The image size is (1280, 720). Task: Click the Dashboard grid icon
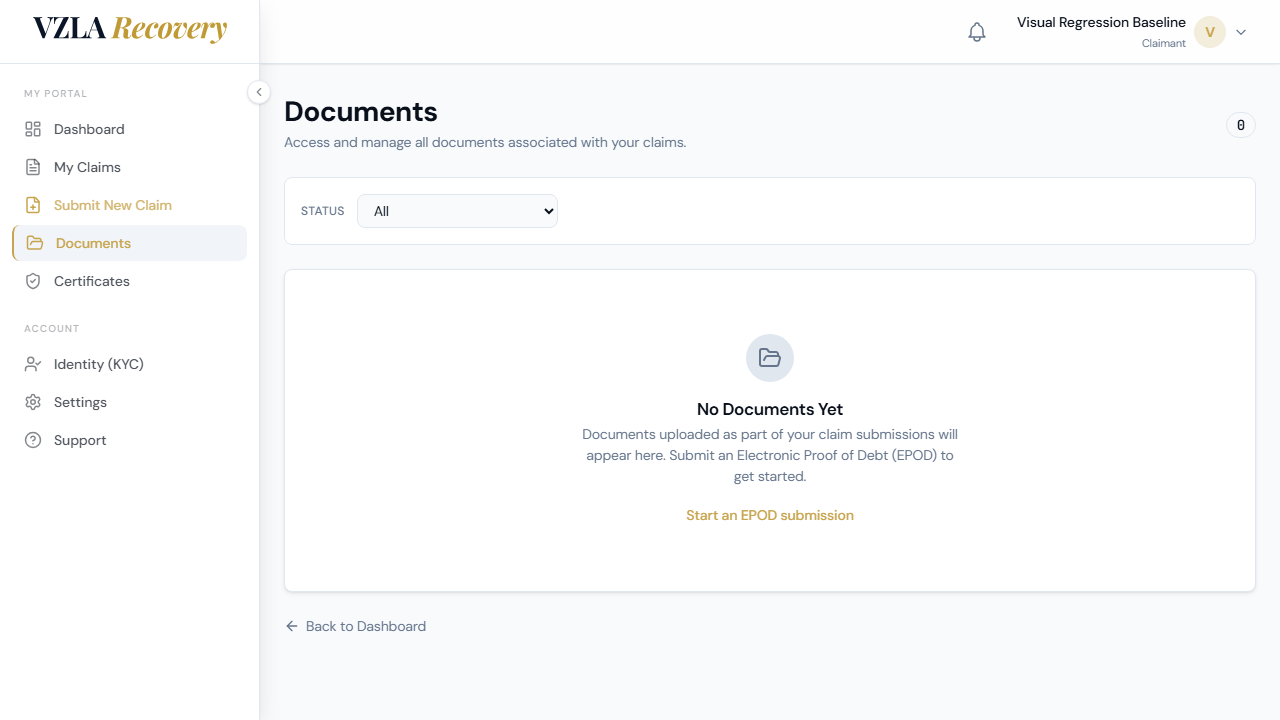click(33, 129)
